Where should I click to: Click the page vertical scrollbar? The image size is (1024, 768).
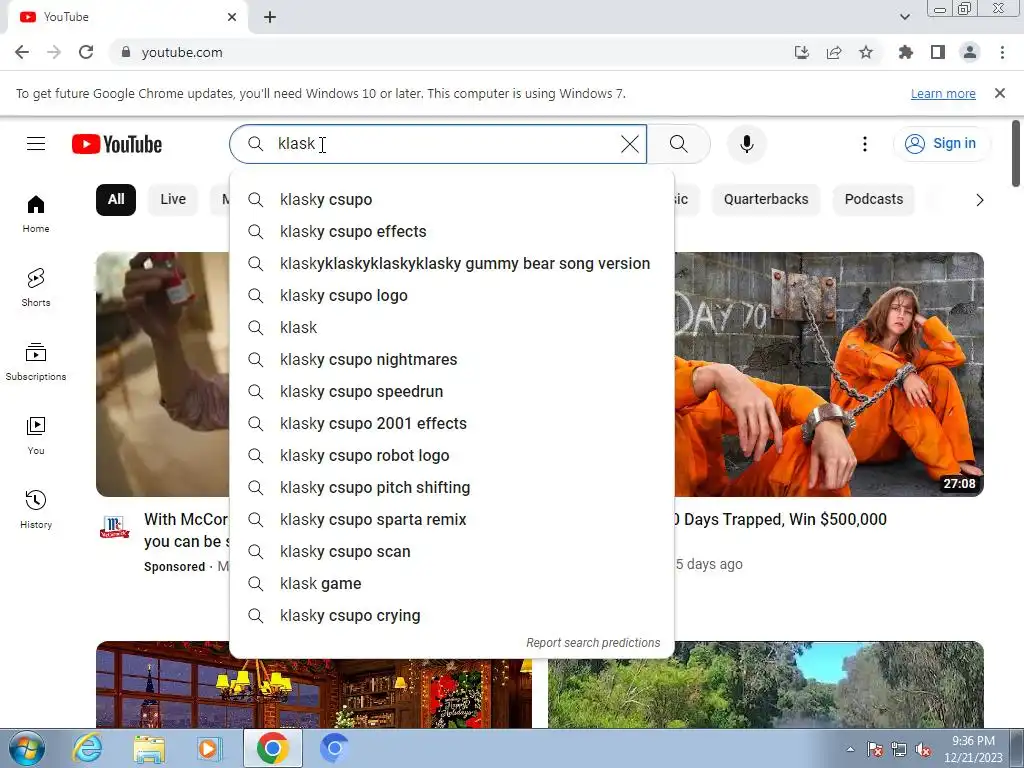1016,153
